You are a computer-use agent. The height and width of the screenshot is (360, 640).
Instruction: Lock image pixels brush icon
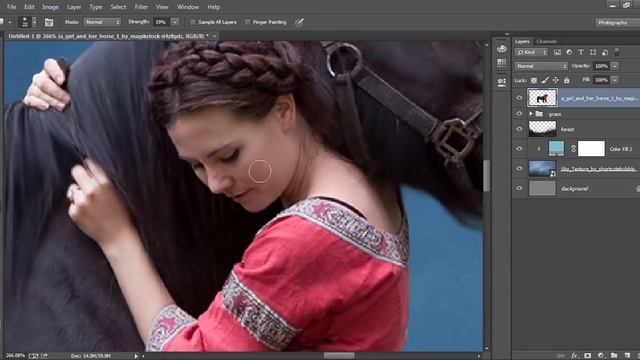[544, 80]
